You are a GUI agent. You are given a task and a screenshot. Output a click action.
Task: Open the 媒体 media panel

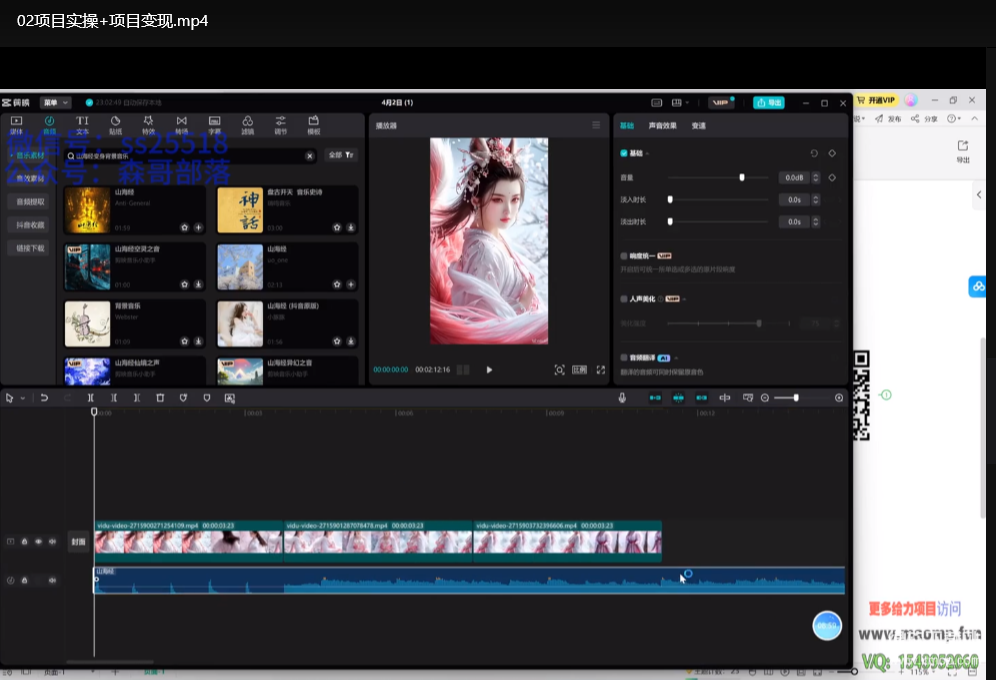click(x=17, y=124)
